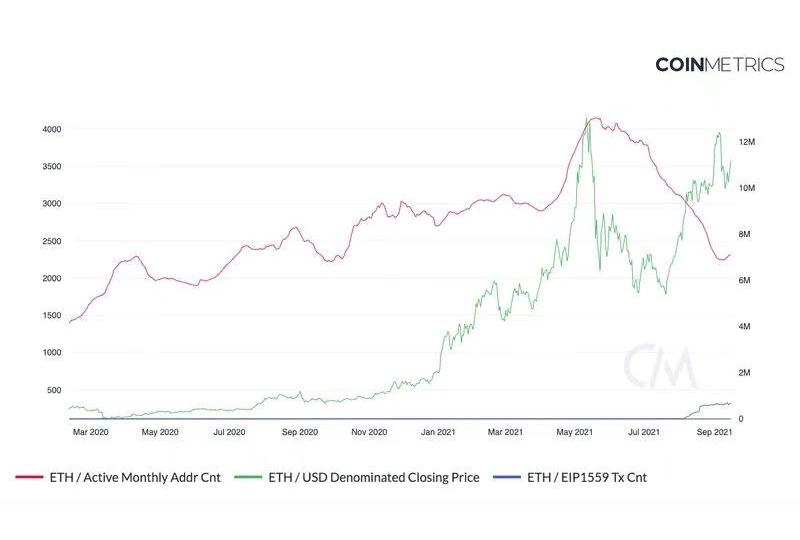Select the Jan 2021 x-axis label
The width and height of the screenshot is (800, 540).
click(439, 432)
